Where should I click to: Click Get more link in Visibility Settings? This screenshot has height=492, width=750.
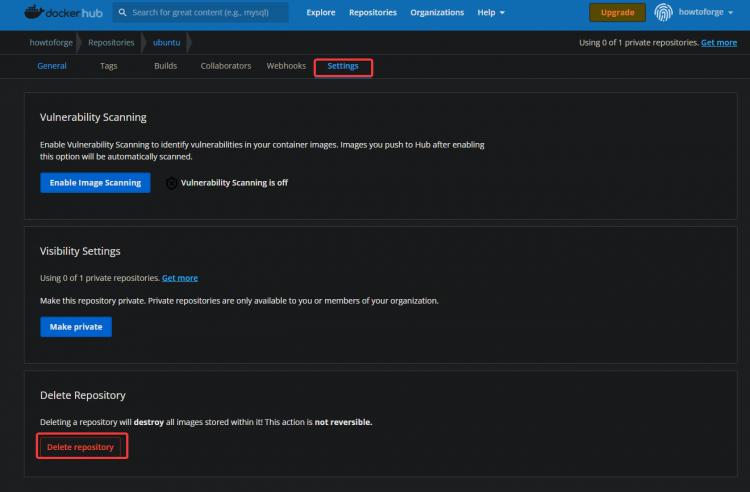tap(180, 278)
